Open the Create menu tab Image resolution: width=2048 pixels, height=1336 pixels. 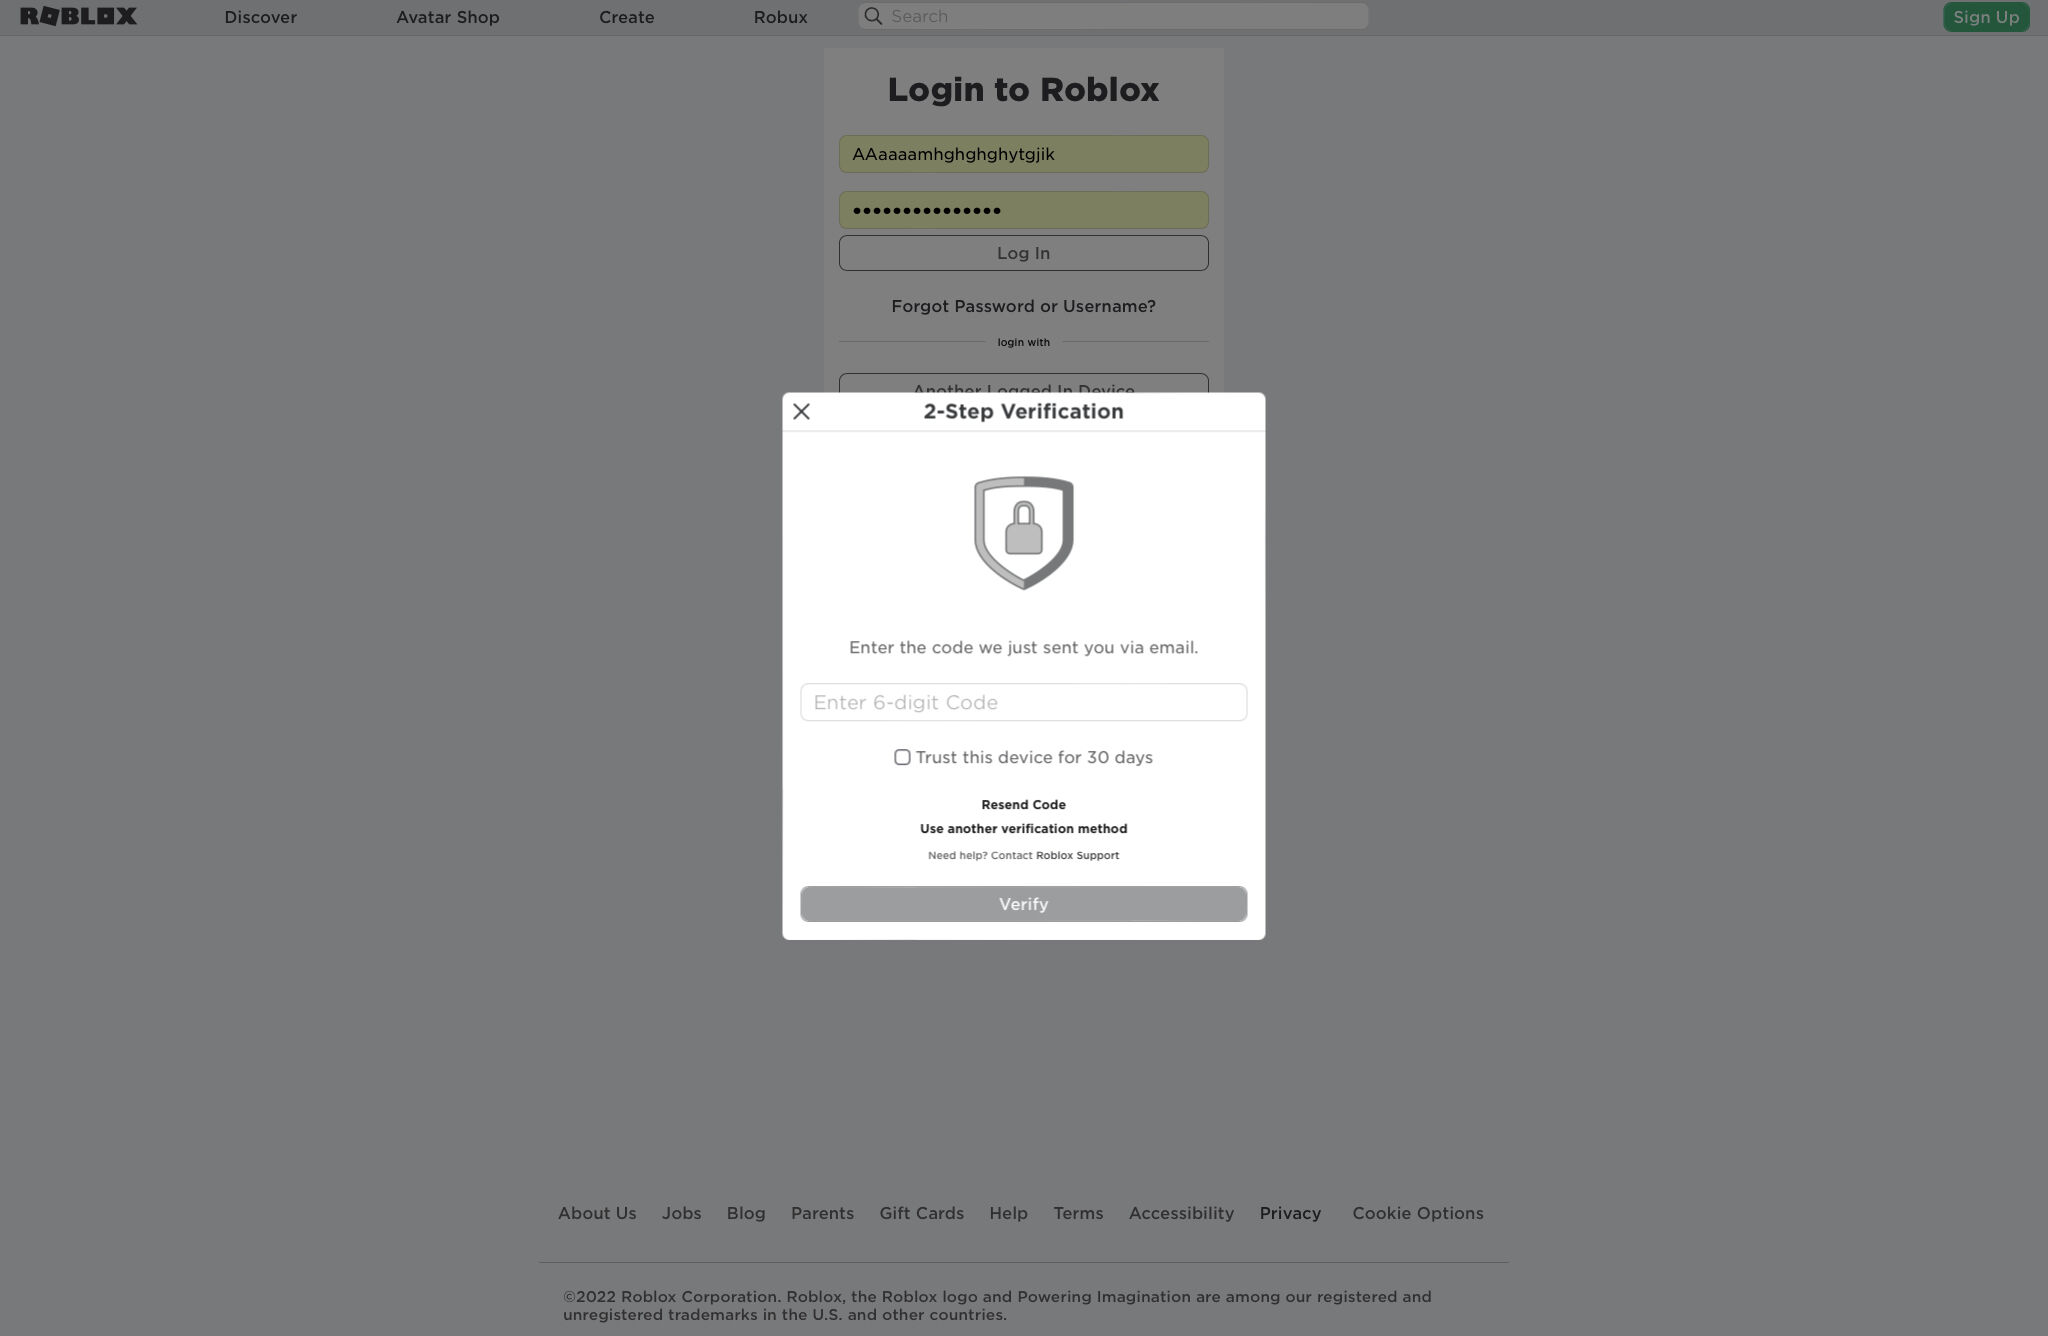click(625, 16)
